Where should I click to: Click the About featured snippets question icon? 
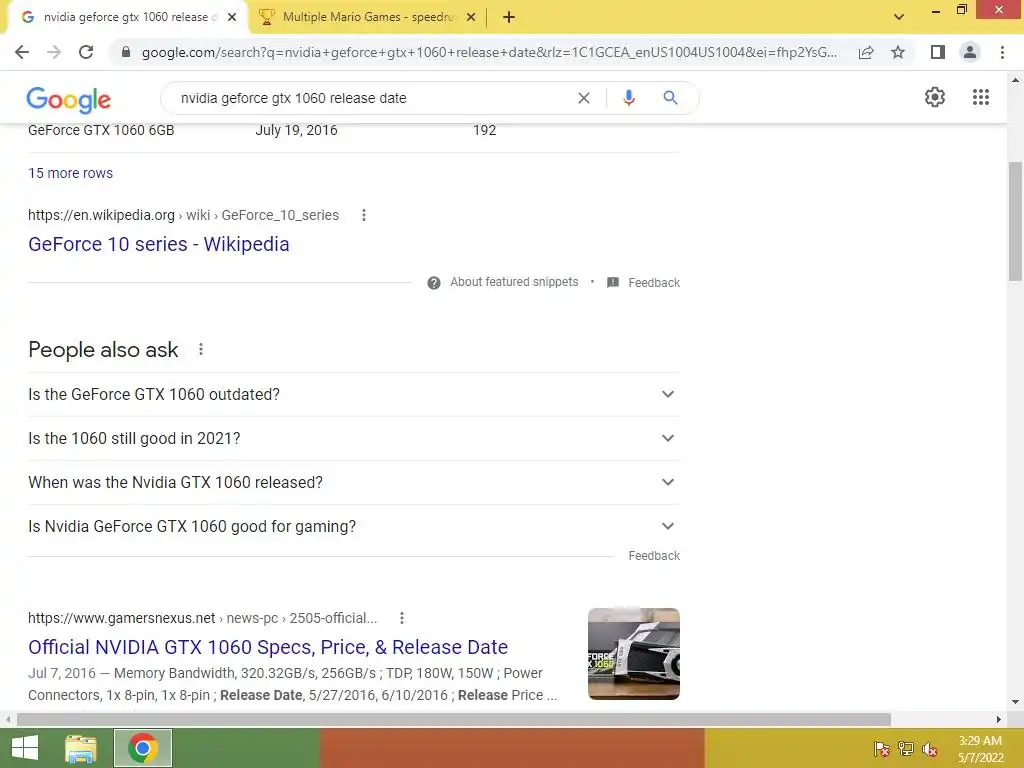click(434, 283)
